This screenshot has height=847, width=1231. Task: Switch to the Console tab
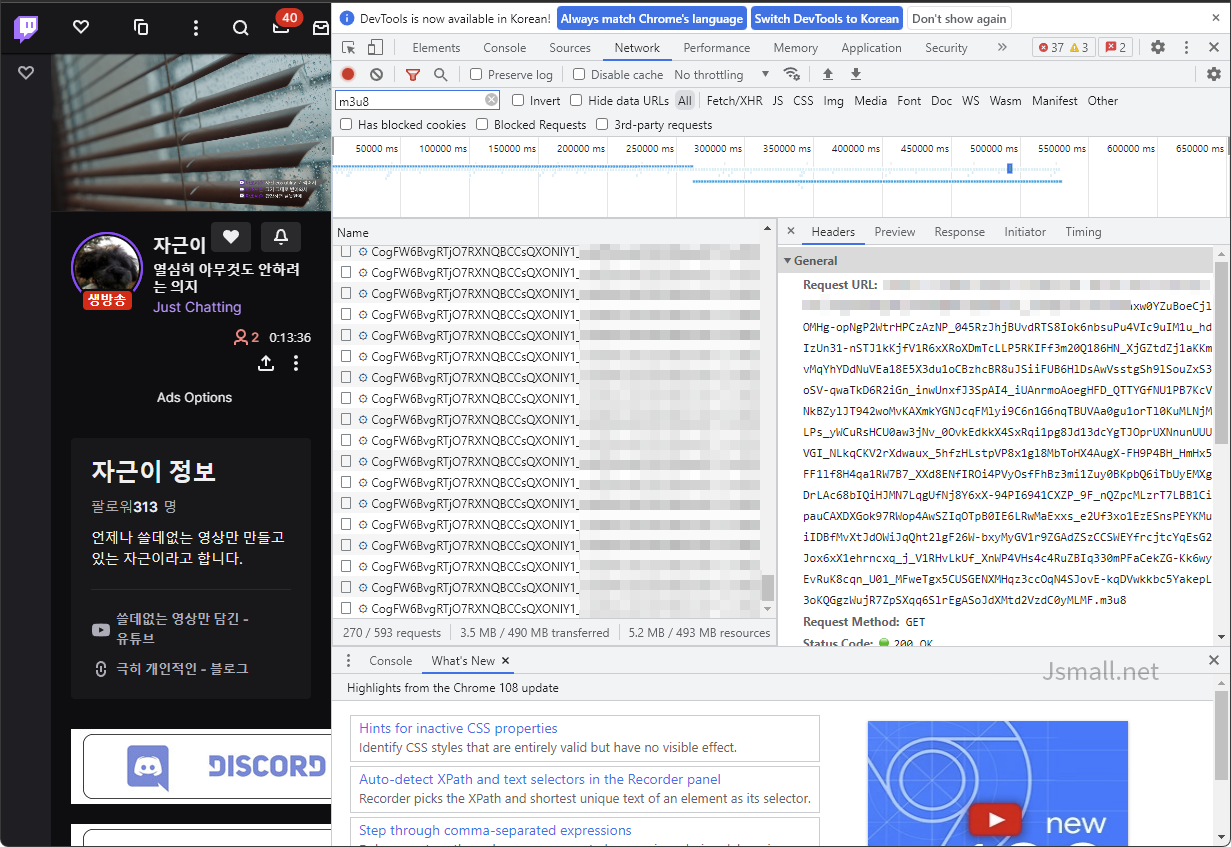(505, 48)
